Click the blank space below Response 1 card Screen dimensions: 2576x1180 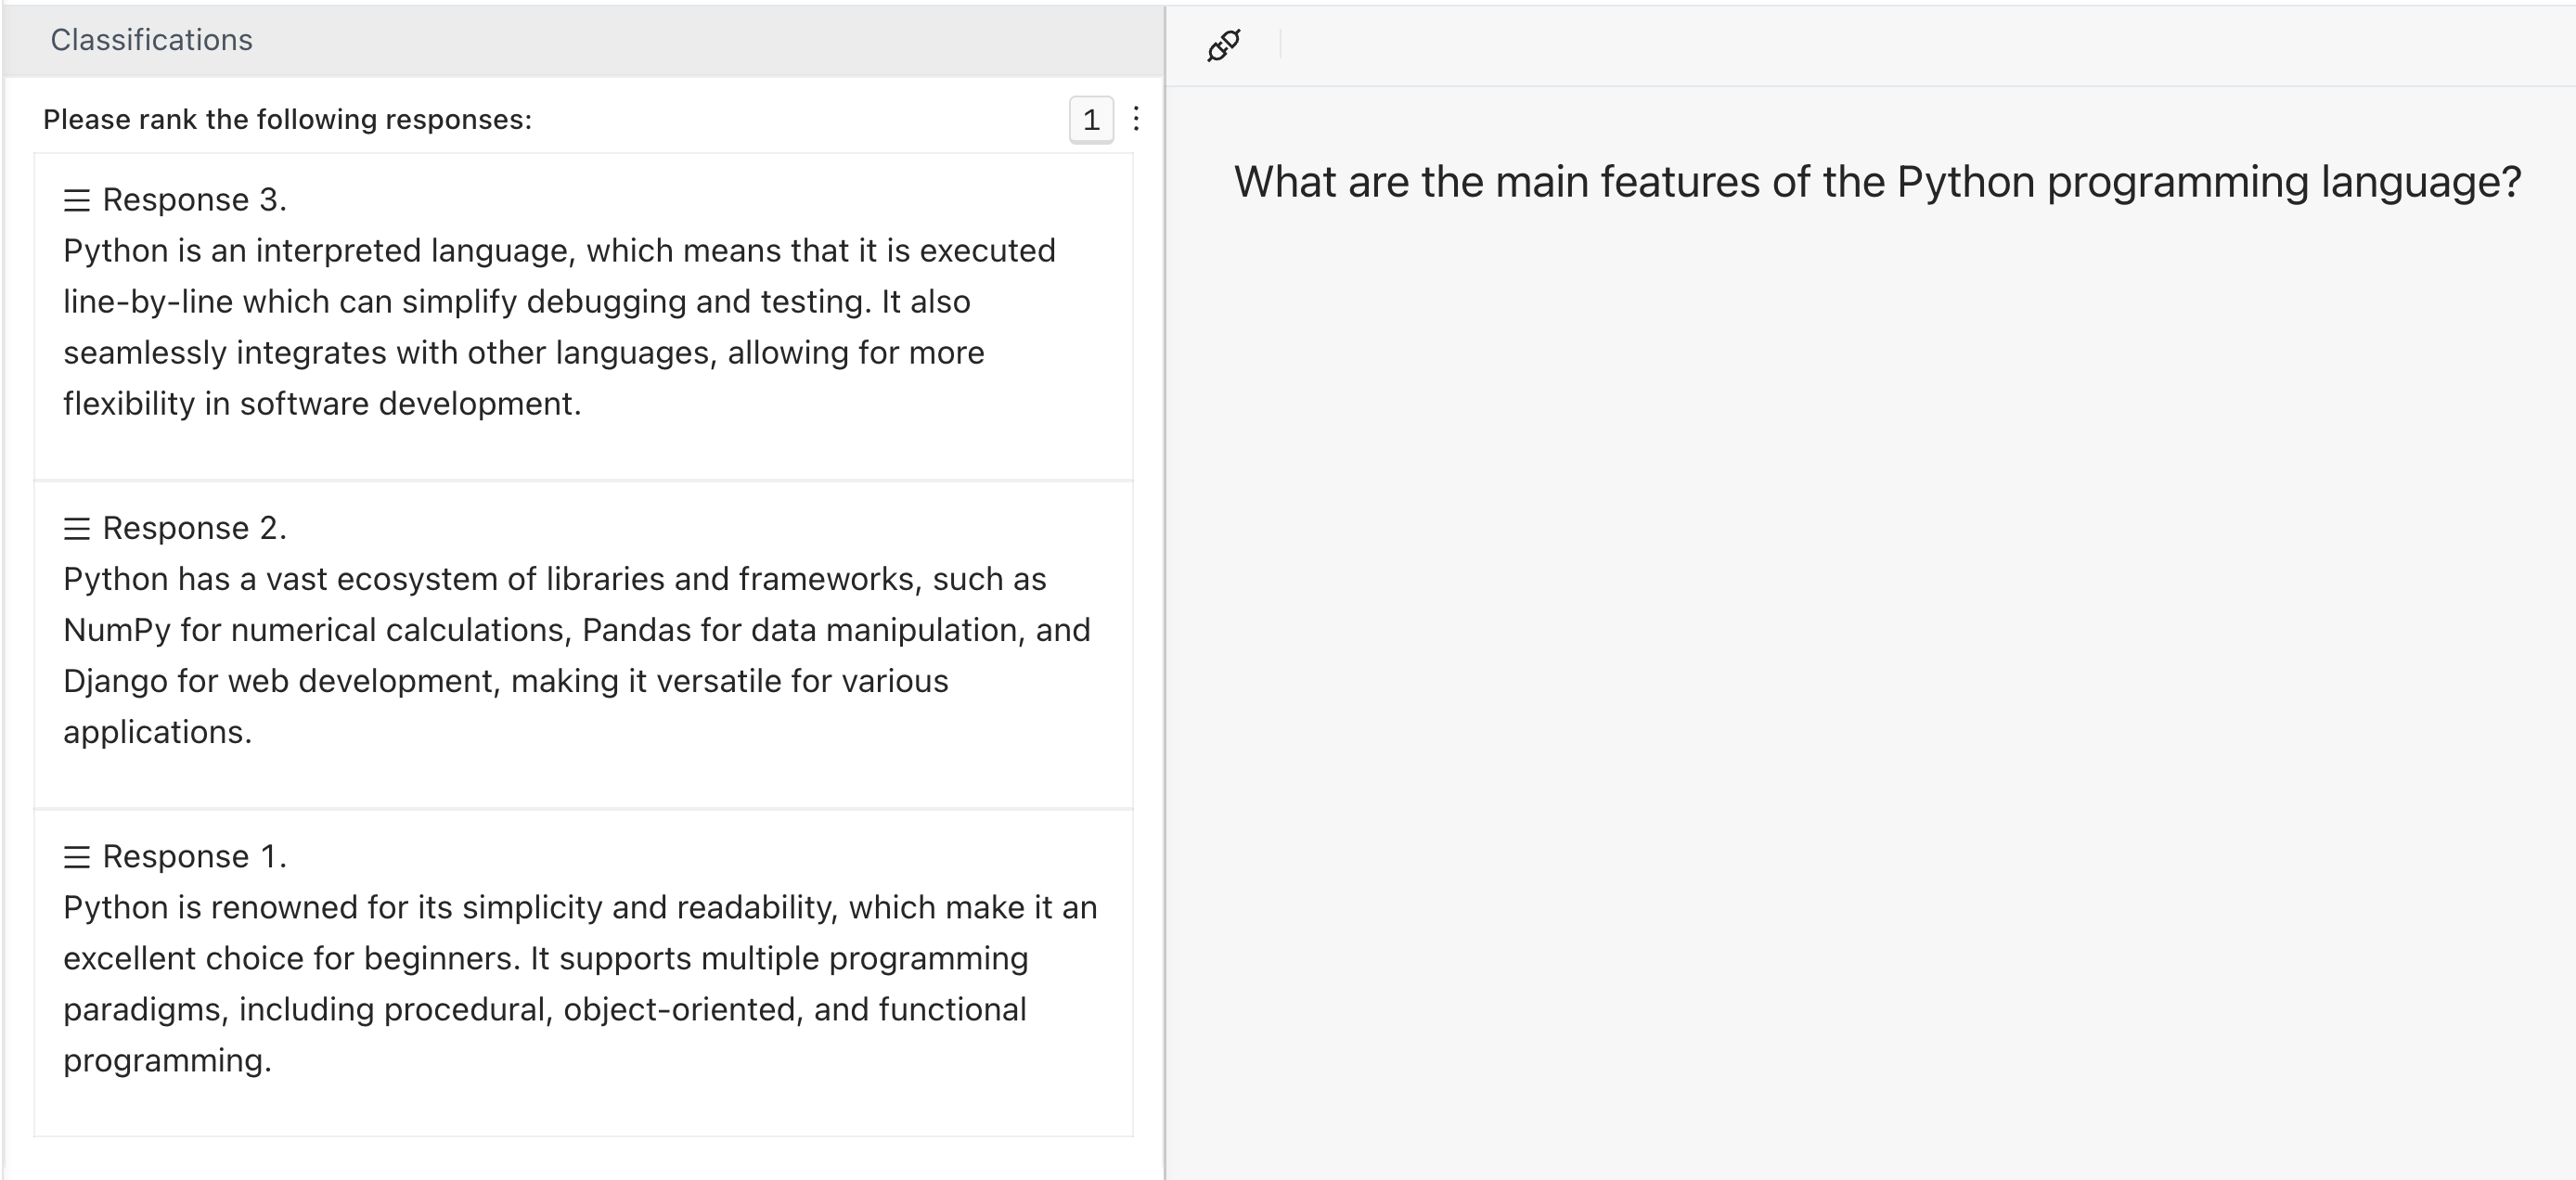tap(584, 1158)
